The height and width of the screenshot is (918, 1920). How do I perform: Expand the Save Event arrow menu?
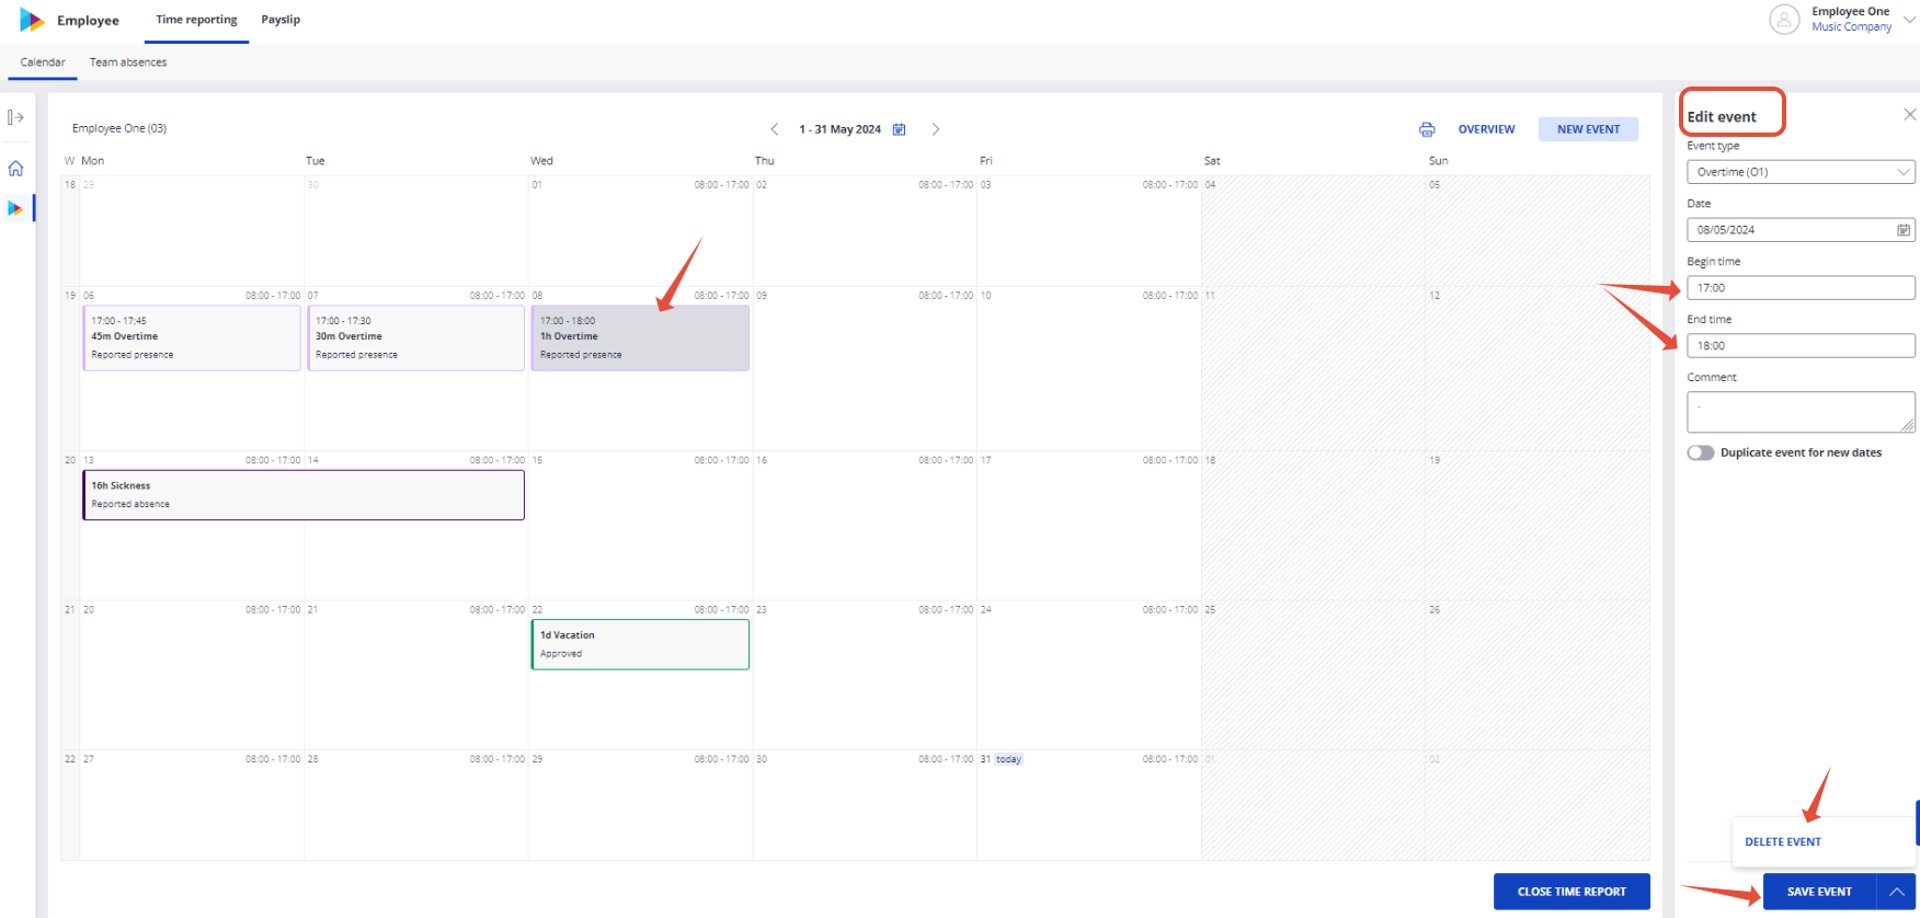1896,891
